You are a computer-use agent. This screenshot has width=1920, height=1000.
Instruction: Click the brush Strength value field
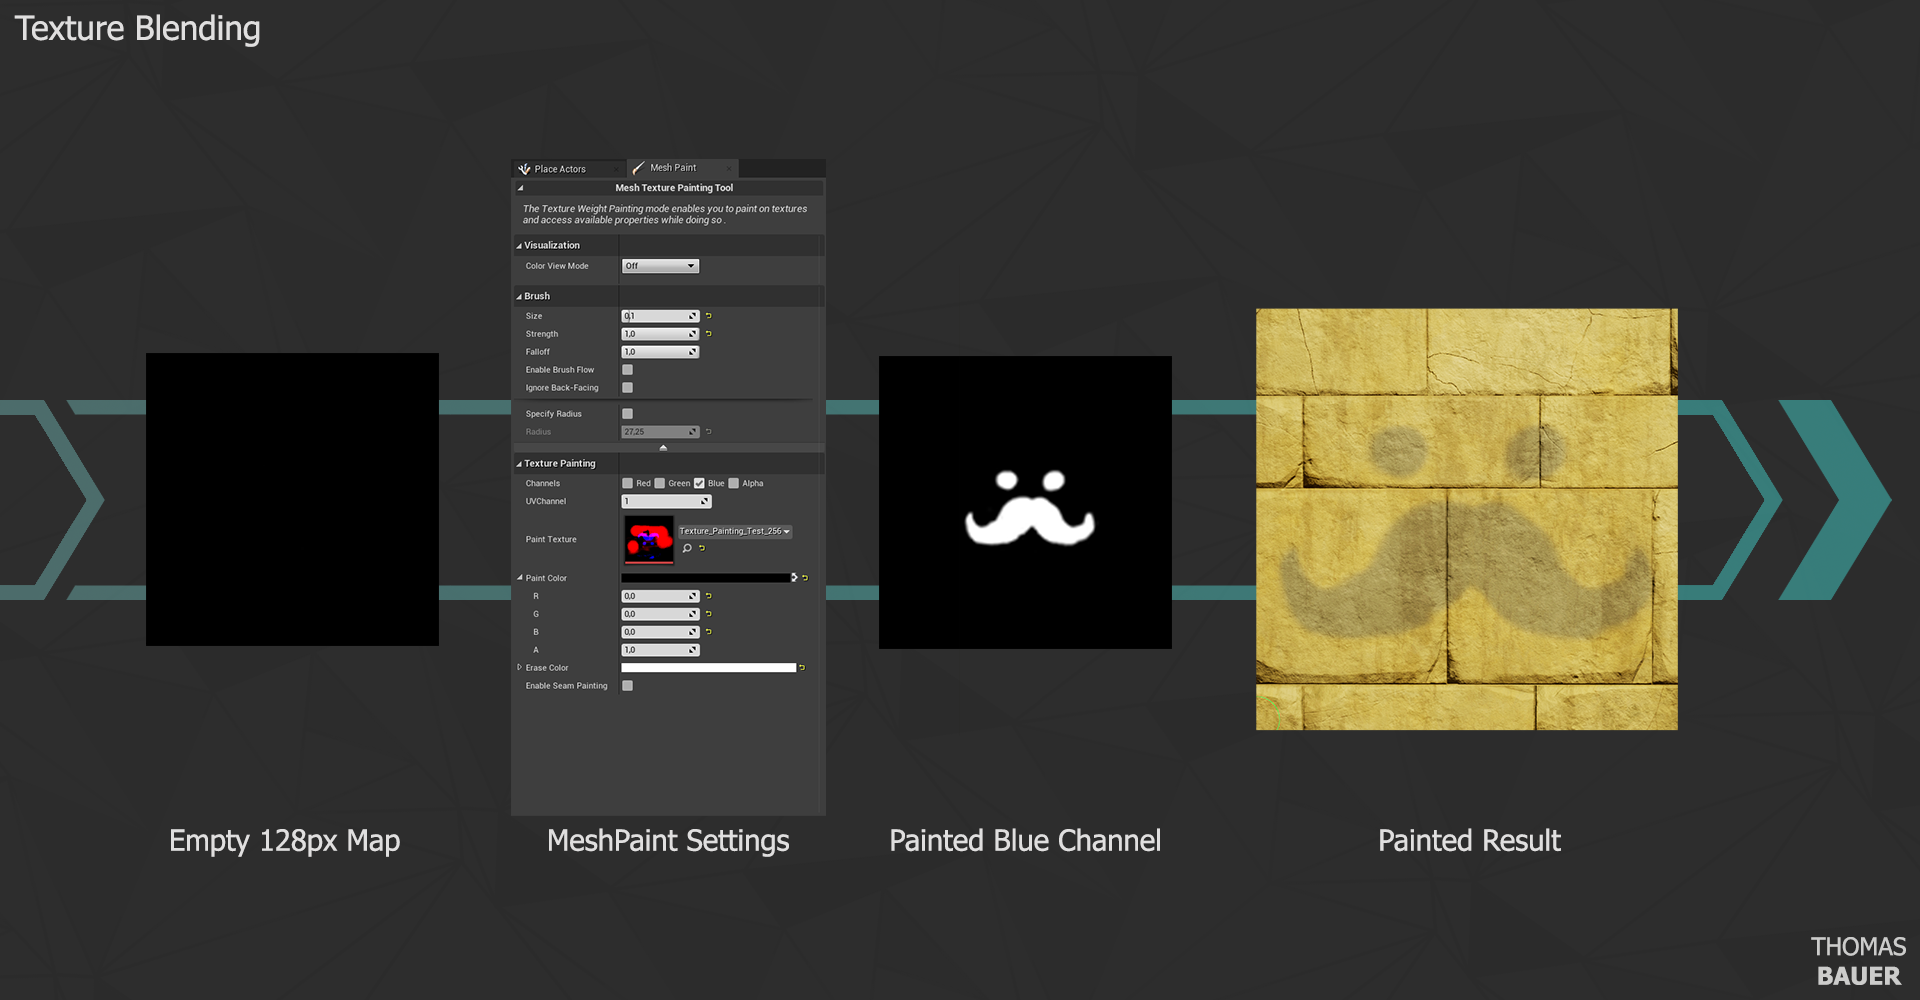[x=660, y=334]
